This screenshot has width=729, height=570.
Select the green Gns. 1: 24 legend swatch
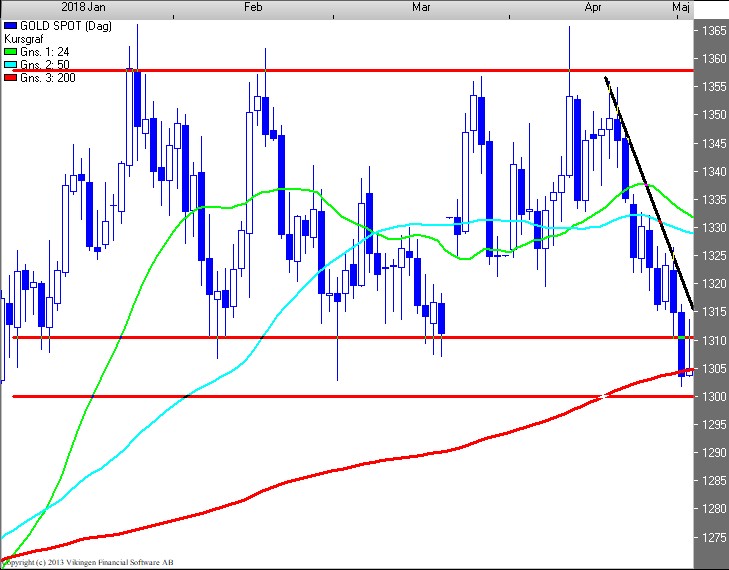coord(10,51)
